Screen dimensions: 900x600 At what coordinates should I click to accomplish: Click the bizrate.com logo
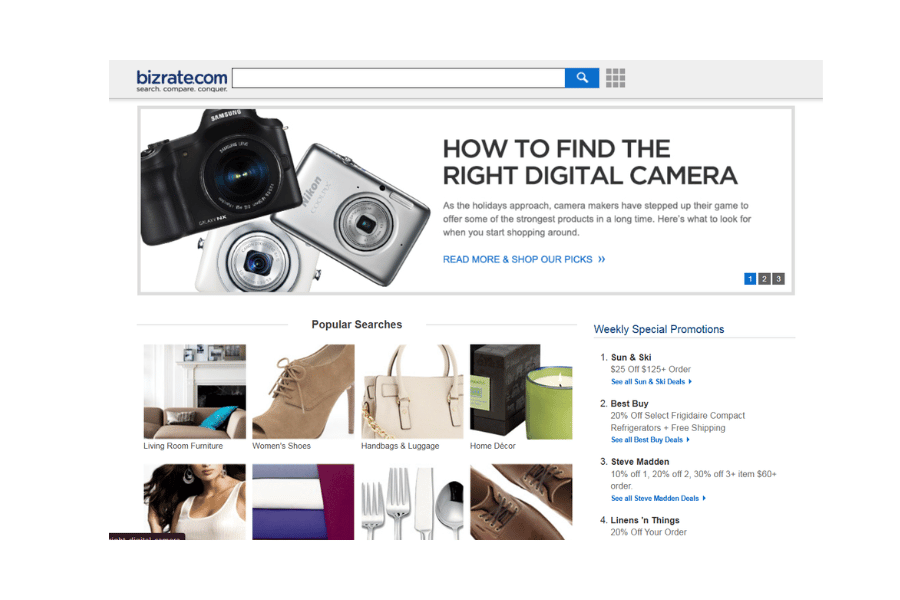click(181, 80)
